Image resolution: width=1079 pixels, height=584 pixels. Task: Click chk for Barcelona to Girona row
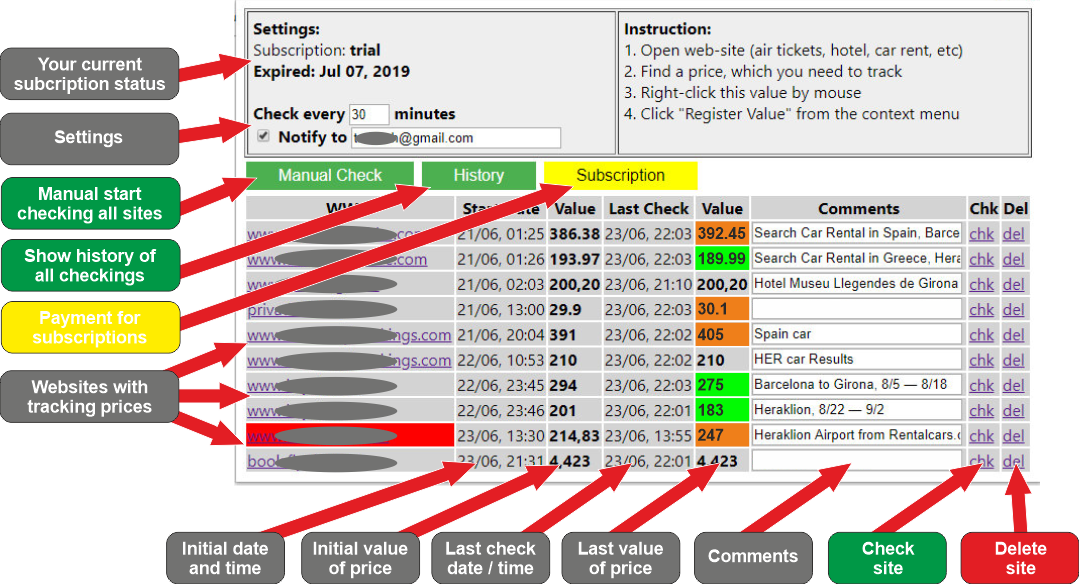981,385
